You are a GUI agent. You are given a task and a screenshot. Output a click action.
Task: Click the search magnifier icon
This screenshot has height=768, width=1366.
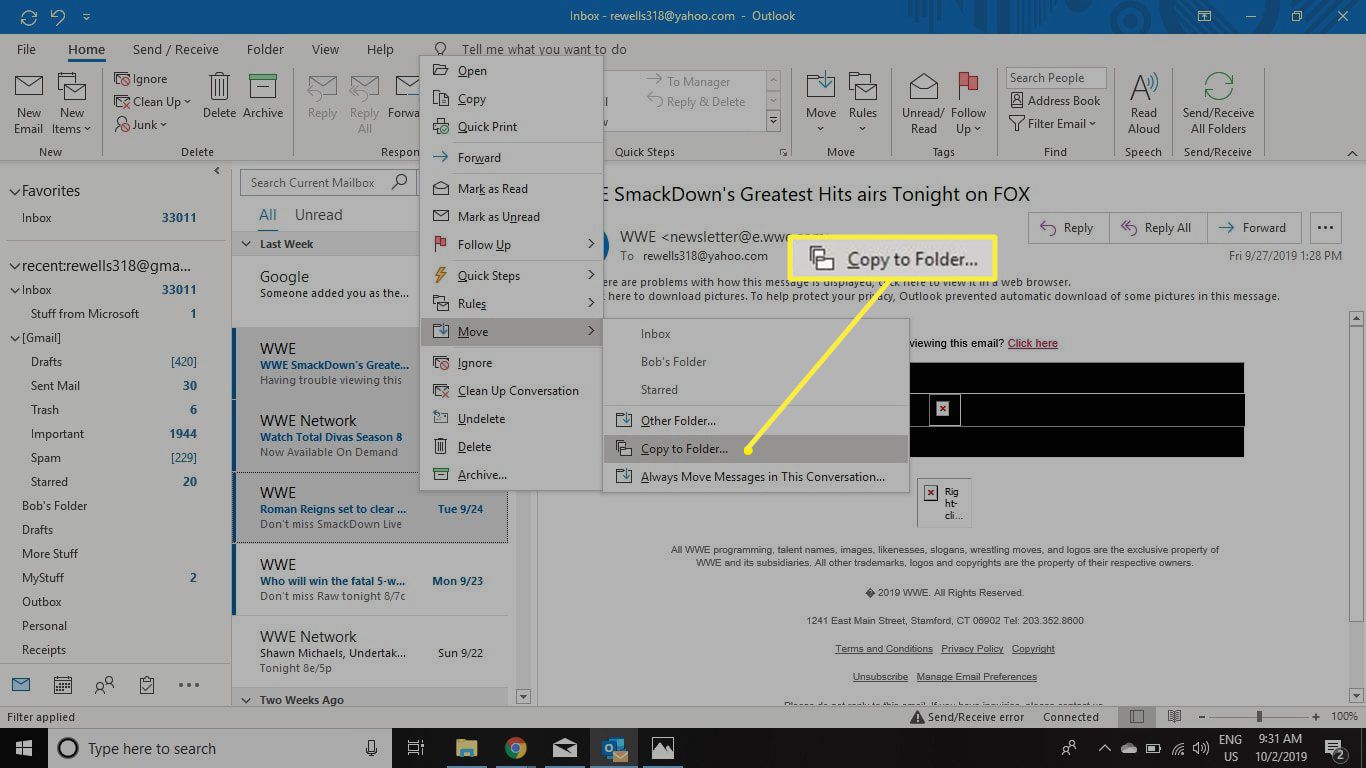pyautogui.click(x=400, y=182)
